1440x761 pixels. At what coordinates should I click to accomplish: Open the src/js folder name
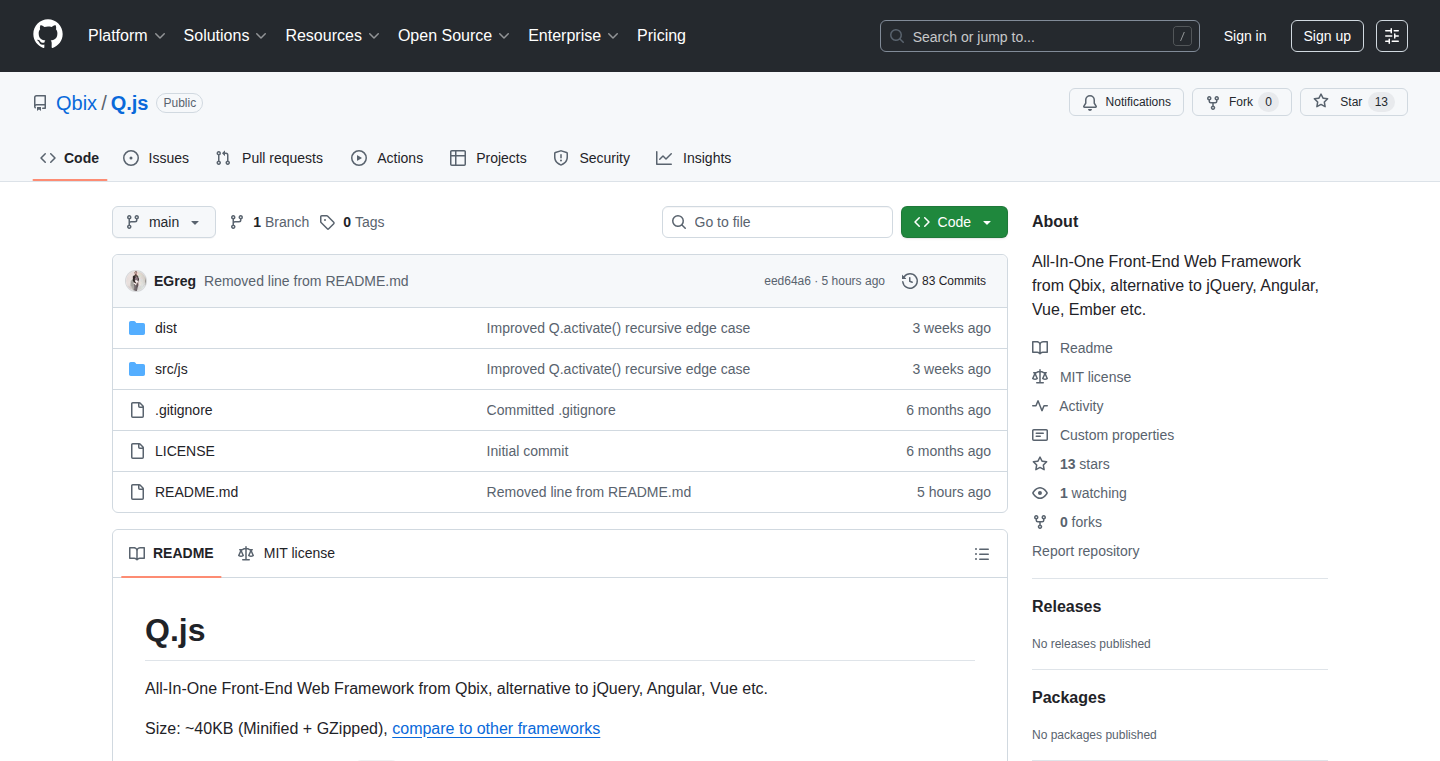click(x=171, y=369)
